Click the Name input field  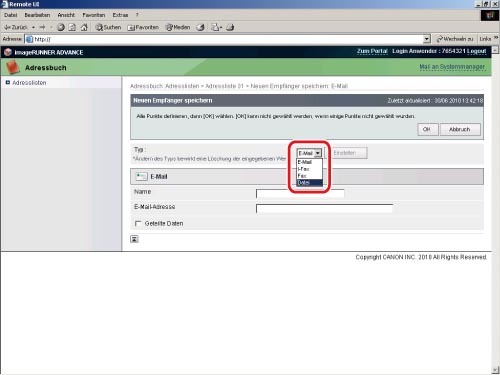300,194
